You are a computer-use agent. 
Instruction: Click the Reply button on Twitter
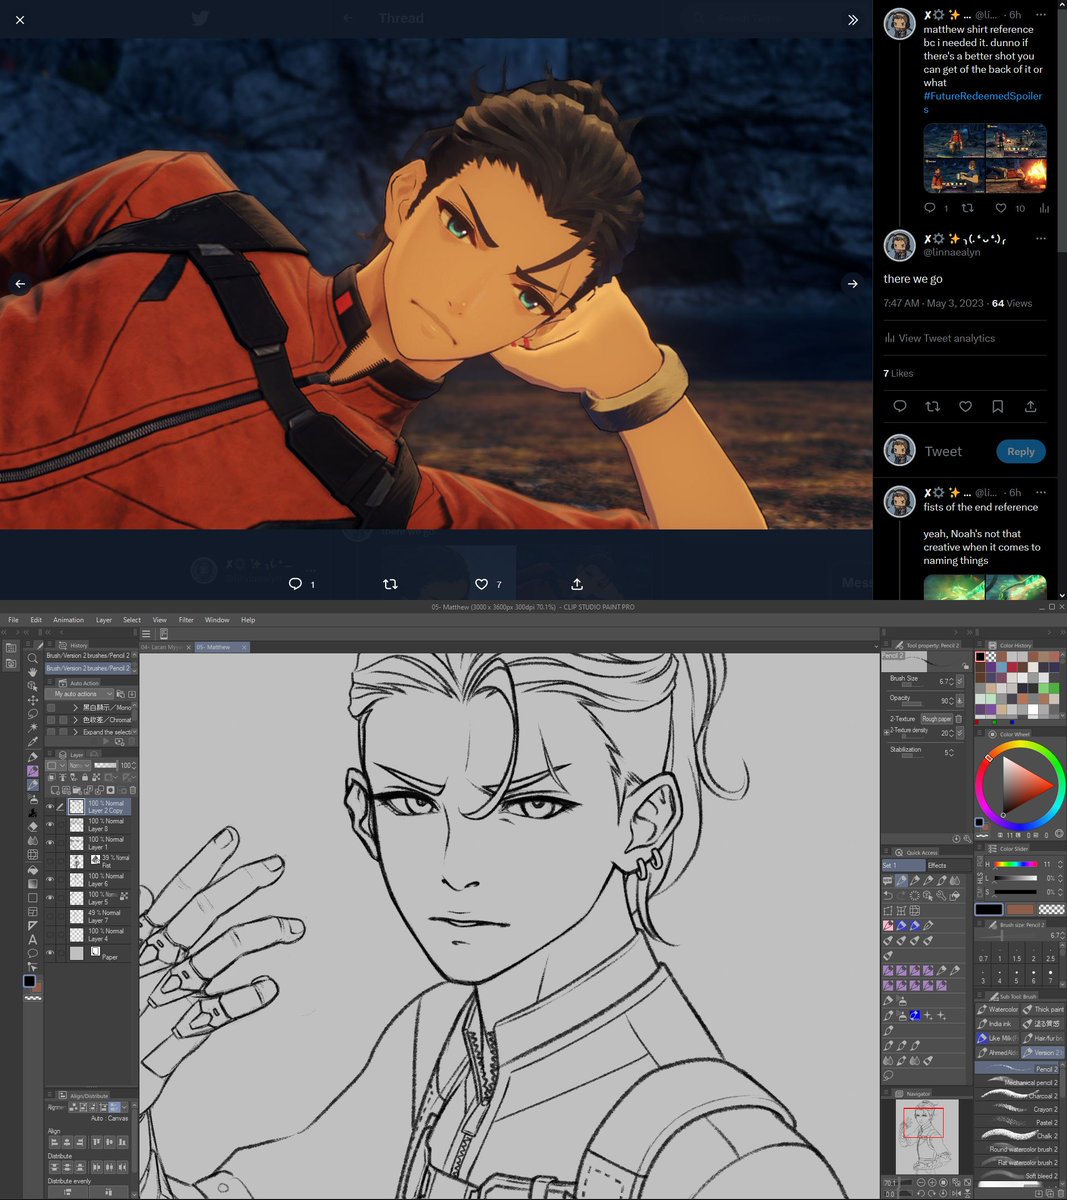tap(1020, 451)
